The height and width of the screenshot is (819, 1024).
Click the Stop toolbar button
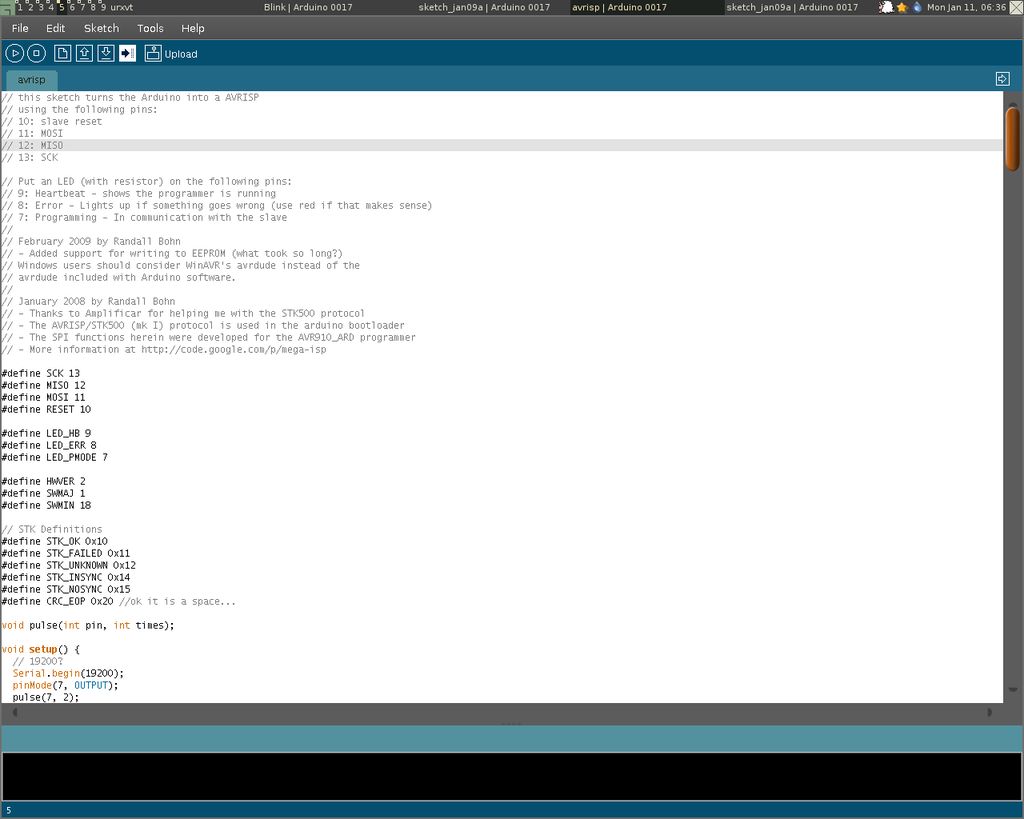[x=37, y=54]
